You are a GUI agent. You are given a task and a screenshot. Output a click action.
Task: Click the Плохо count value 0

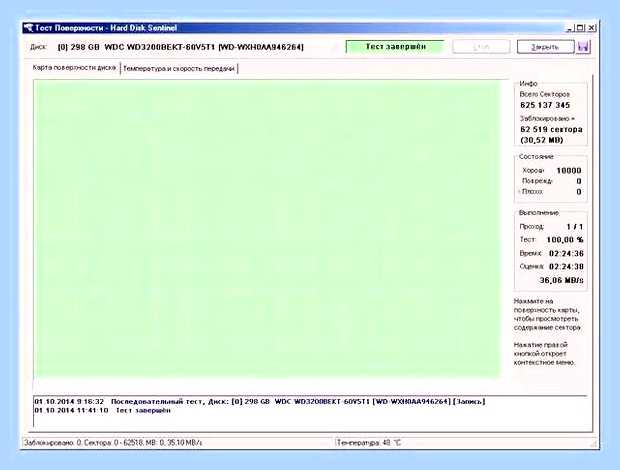(578, 192)
